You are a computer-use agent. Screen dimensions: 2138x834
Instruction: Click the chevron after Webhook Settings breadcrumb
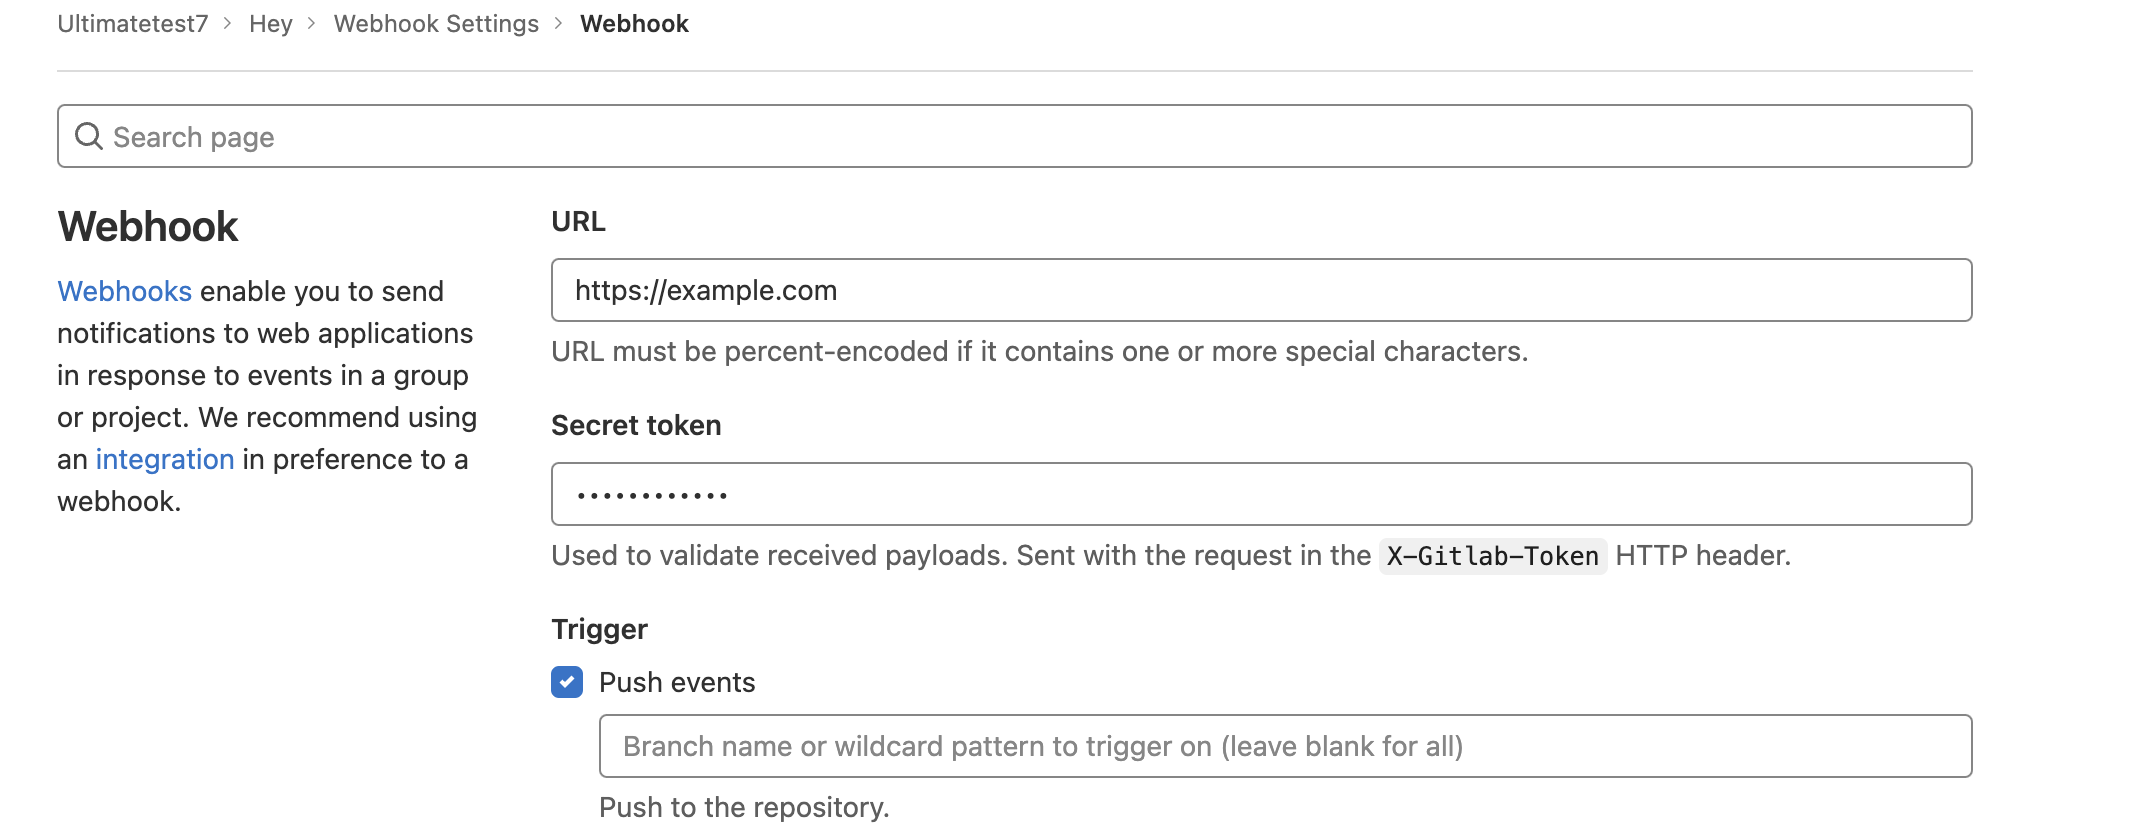pos(559,23)
